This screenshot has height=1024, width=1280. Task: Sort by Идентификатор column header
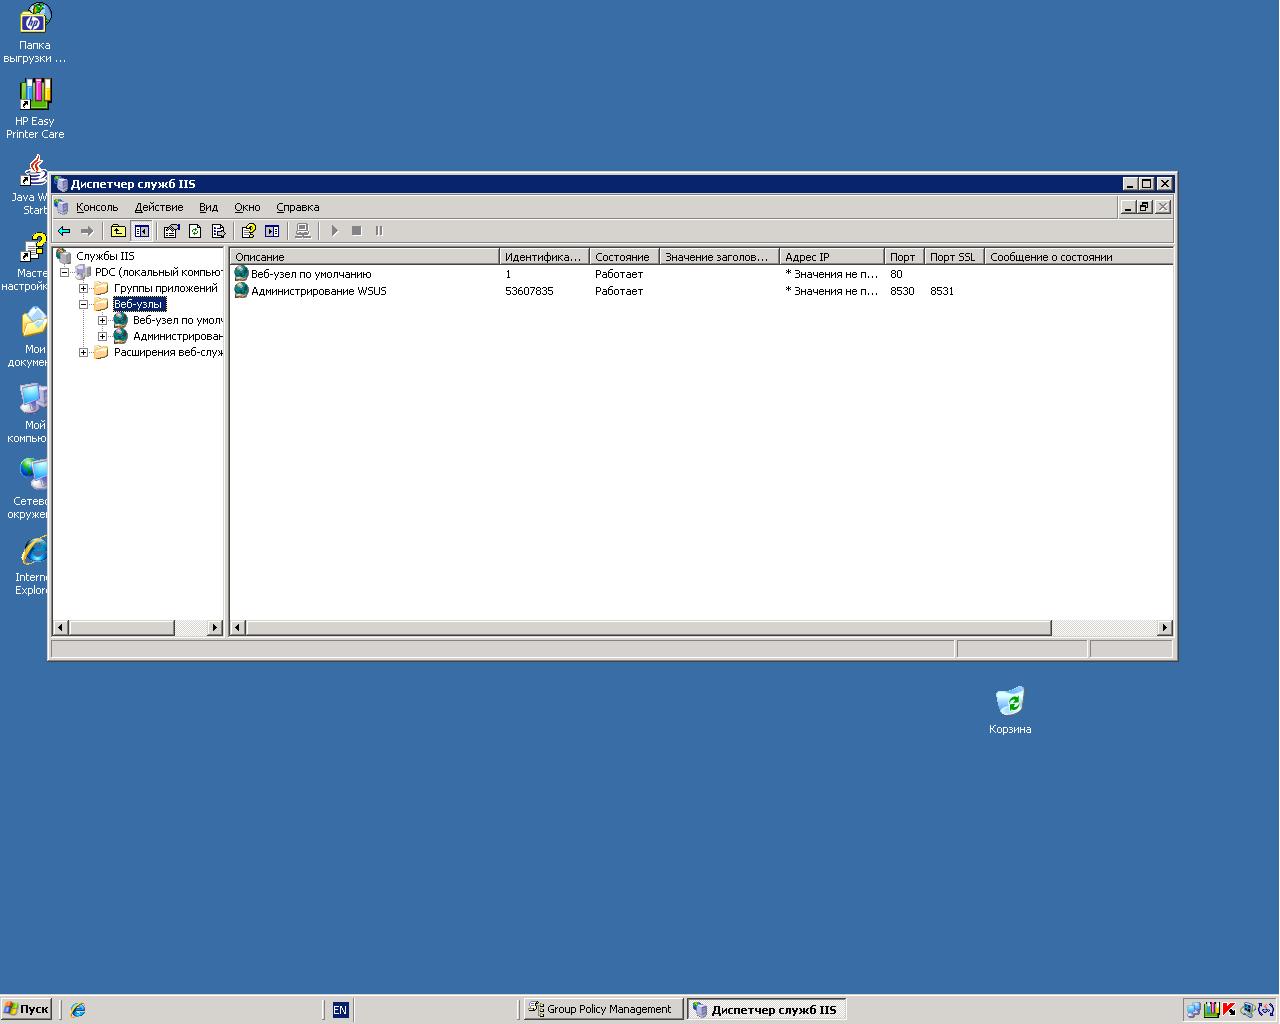544,257
